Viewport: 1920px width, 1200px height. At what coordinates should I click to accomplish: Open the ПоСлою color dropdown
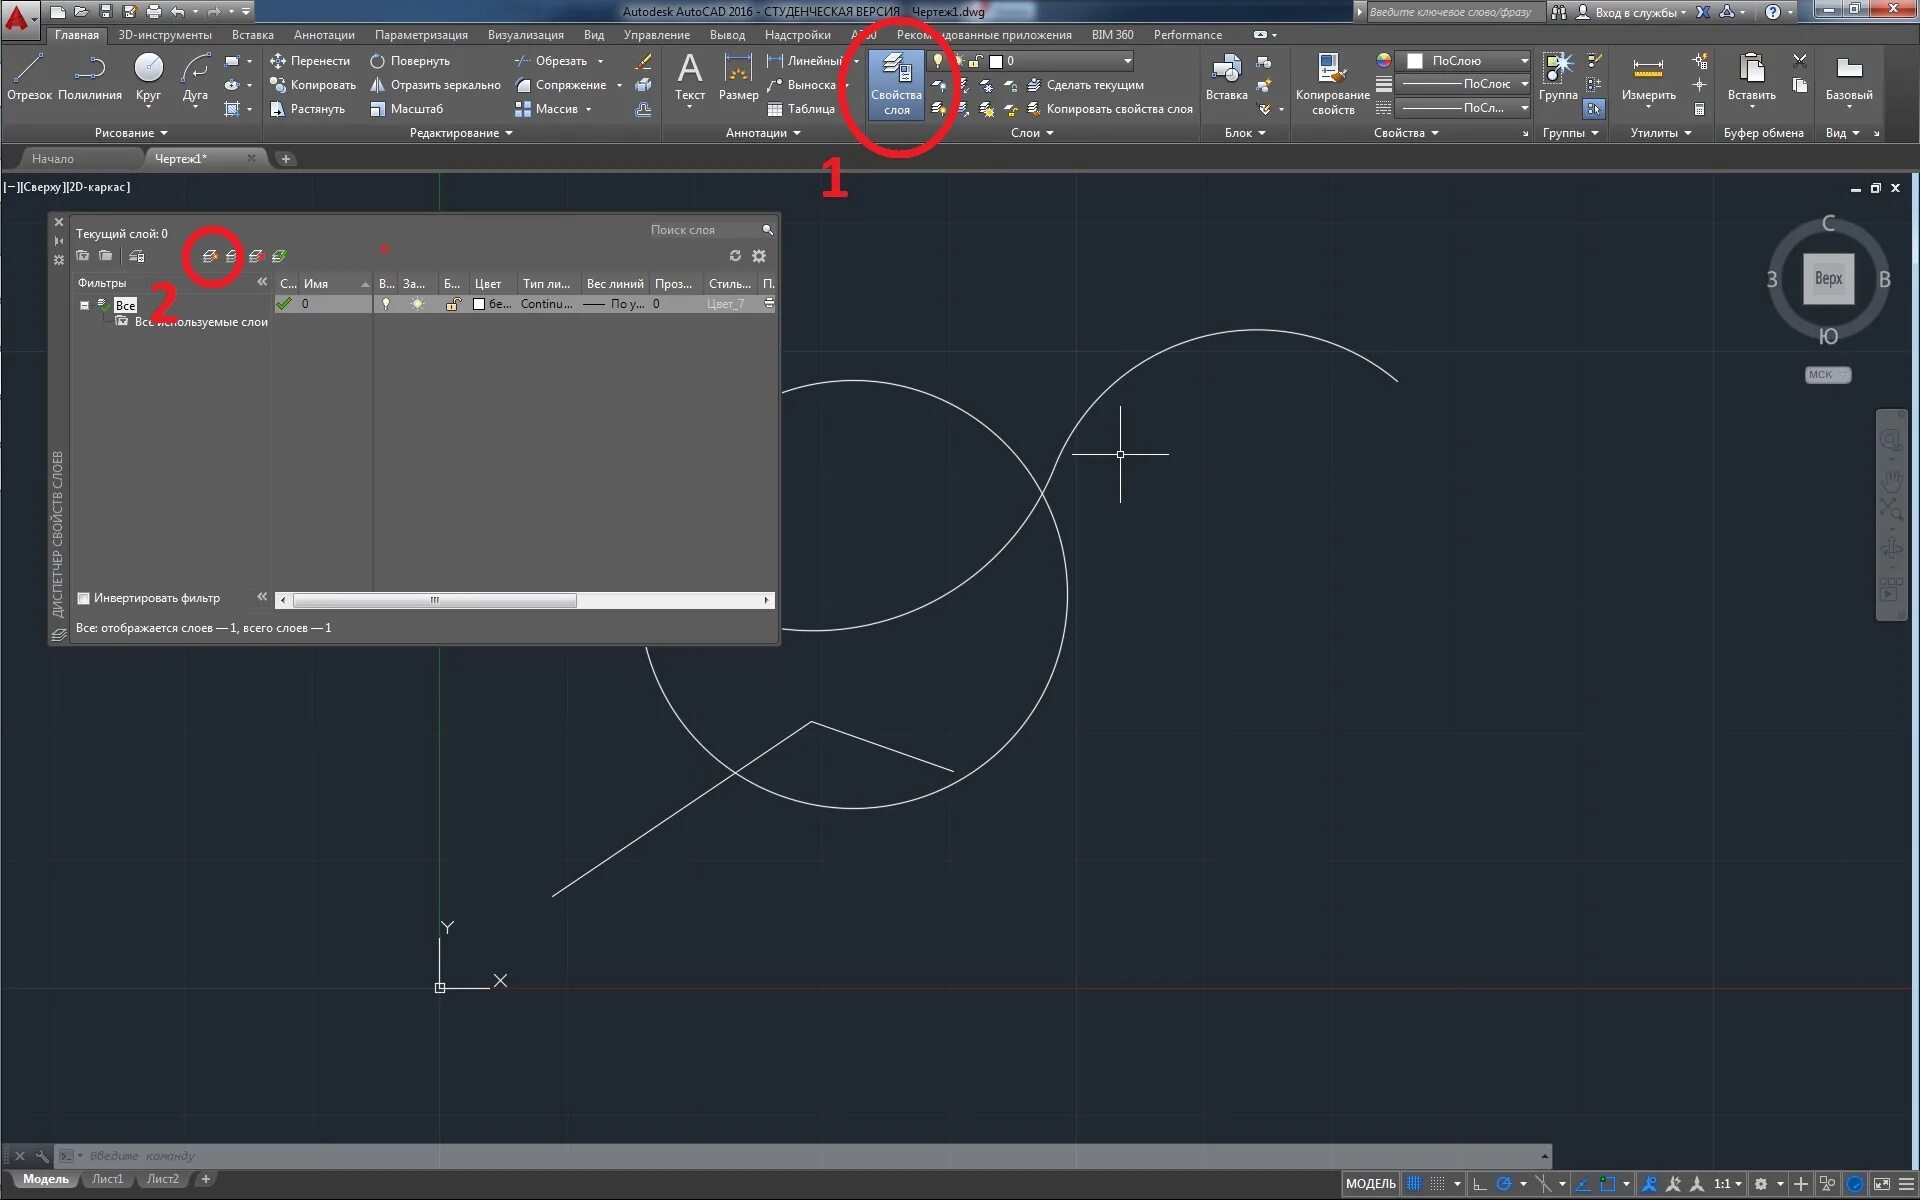[1463, 61]
